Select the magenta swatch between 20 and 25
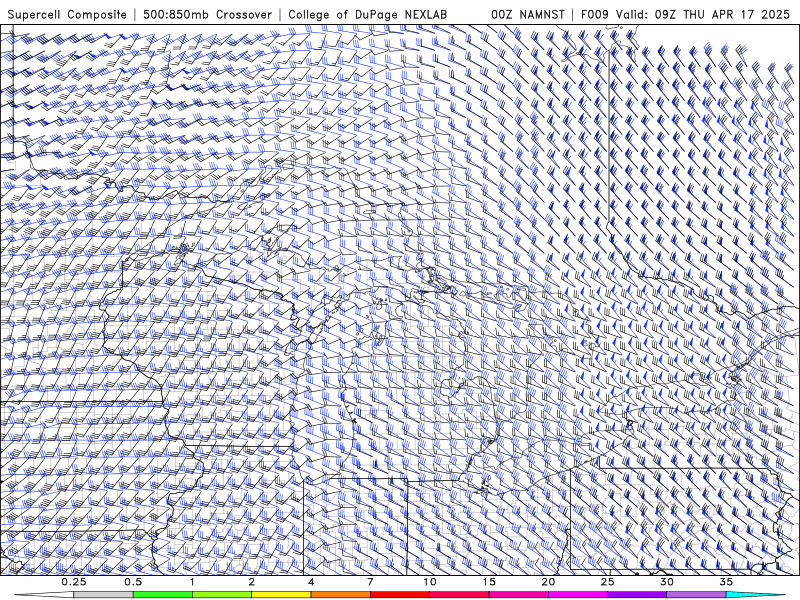The width and height of the screenshot is (800, 600). [x=578, y=595]
